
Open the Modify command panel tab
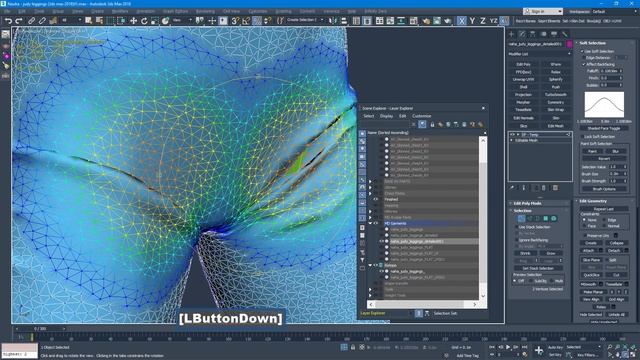pos(522,34)
